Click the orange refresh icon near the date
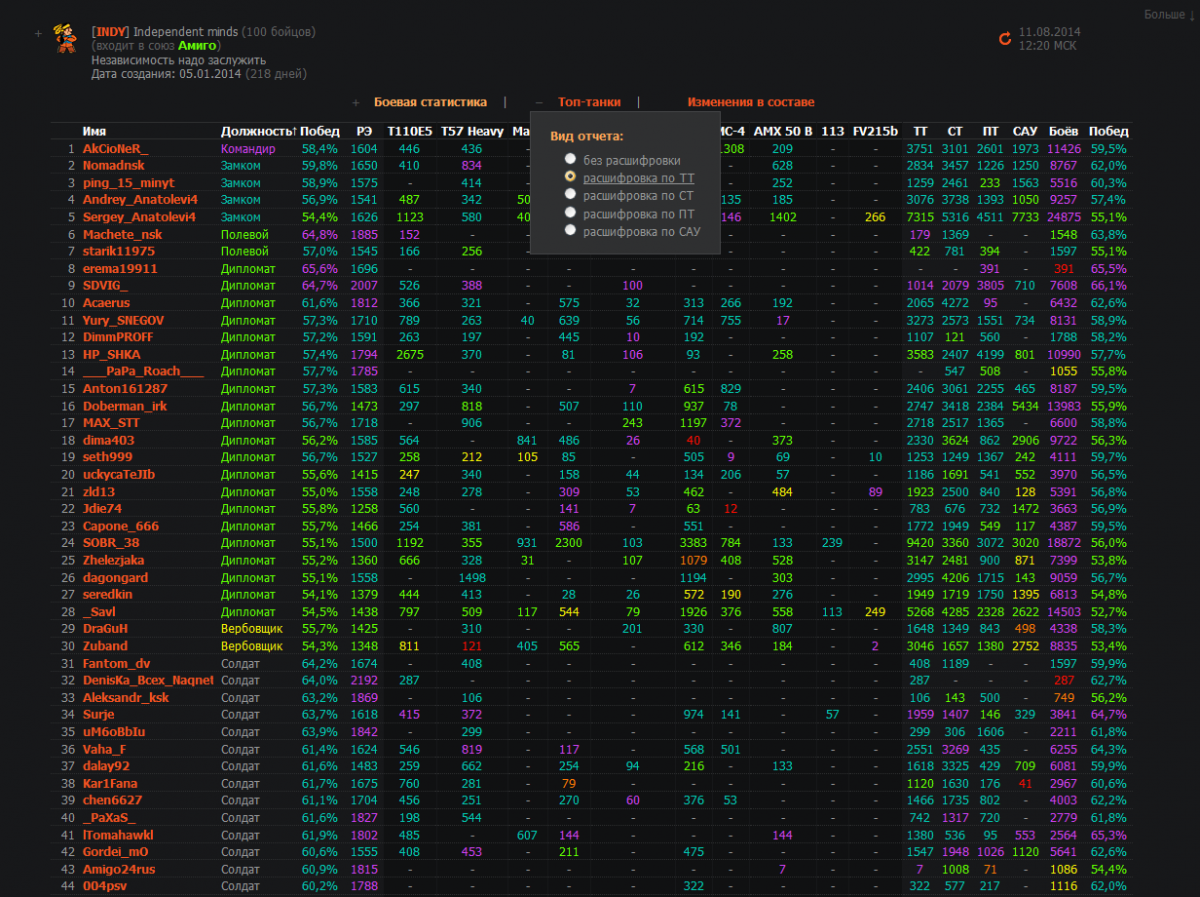Viewport: 1200px width, 897px height. click(1005, 39)
